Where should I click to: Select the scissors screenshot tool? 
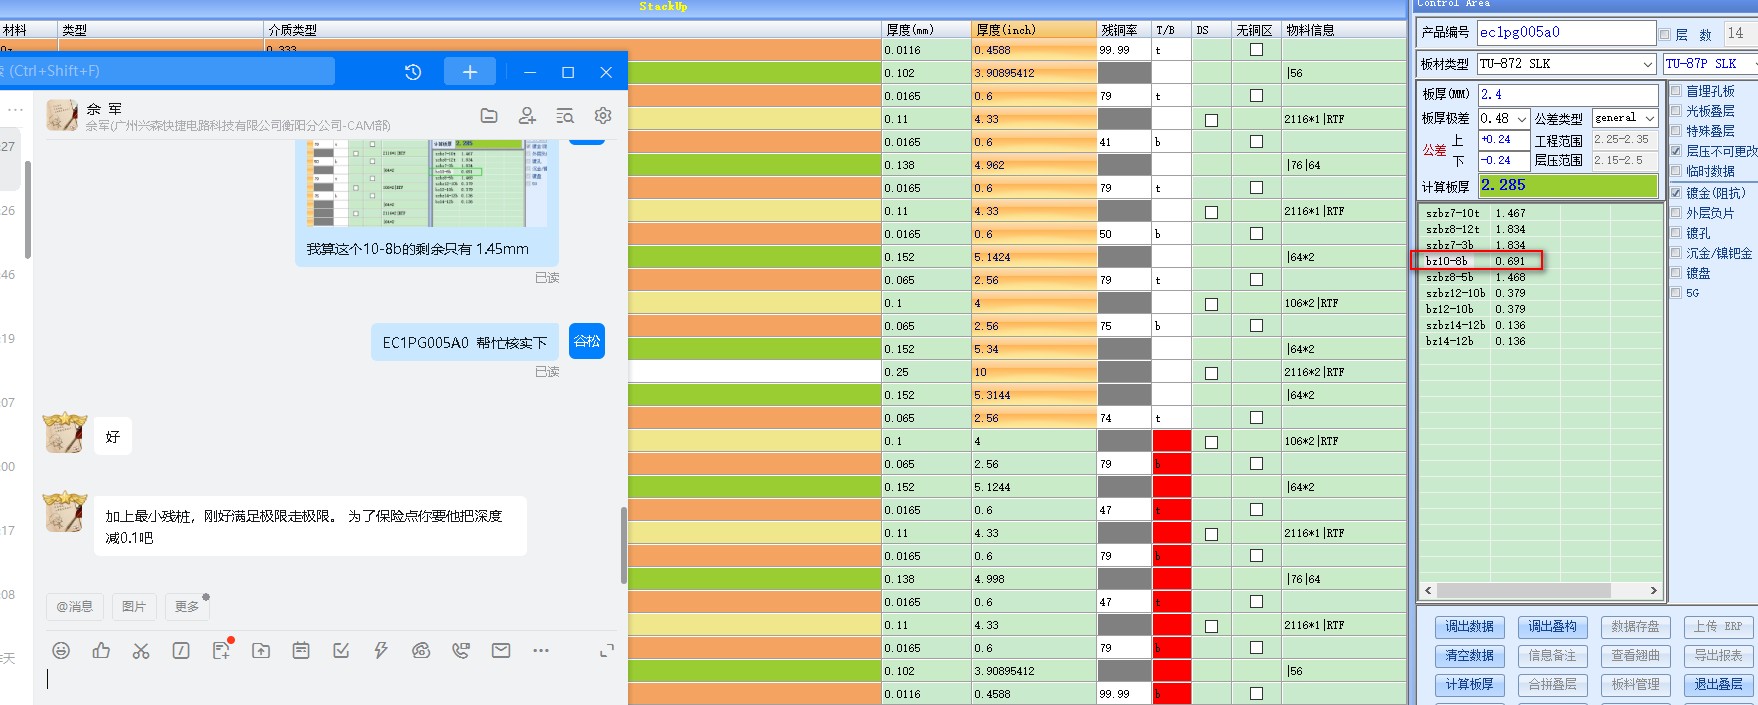click(141, 651)
